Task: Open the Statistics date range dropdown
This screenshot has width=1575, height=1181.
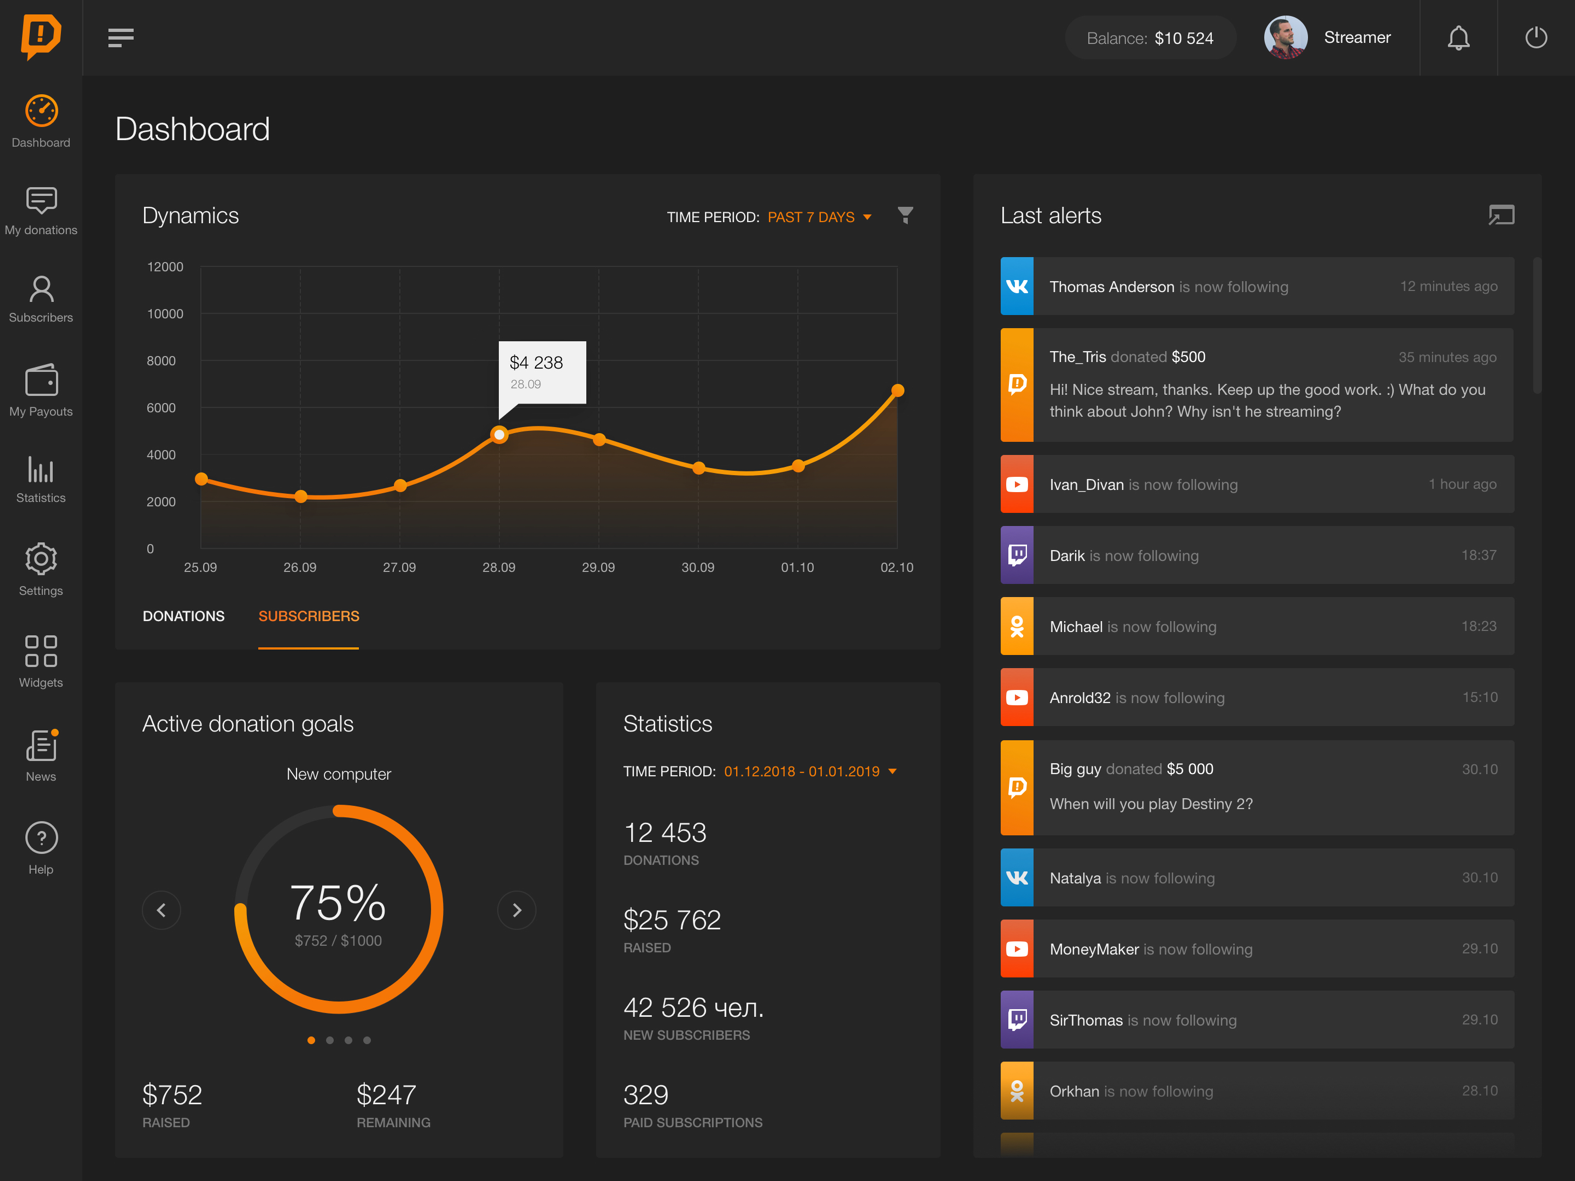Action: click(809, 771)
